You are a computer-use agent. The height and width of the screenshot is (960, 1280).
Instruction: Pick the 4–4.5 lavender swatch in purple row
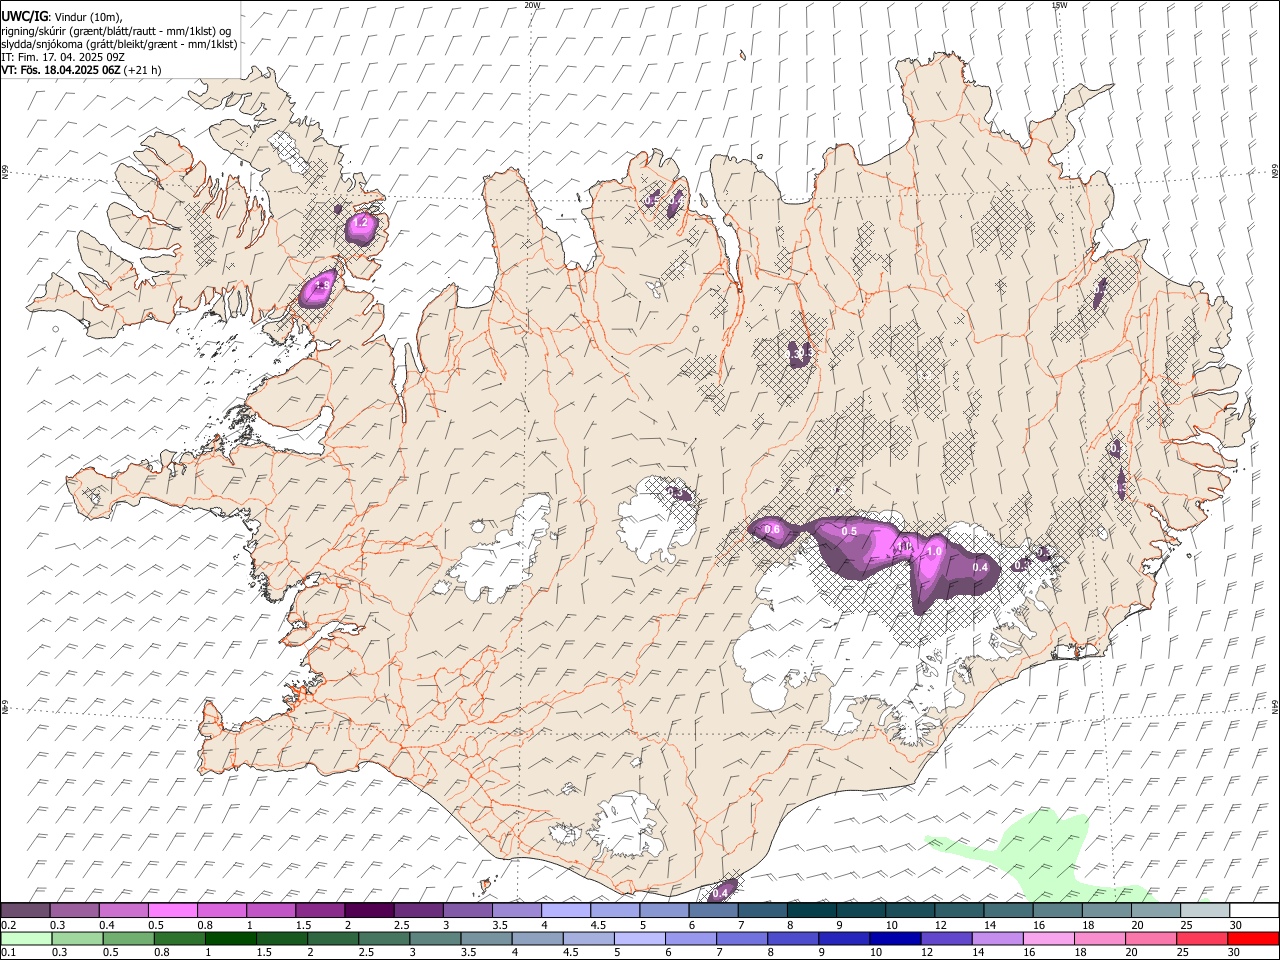point(566,911)
